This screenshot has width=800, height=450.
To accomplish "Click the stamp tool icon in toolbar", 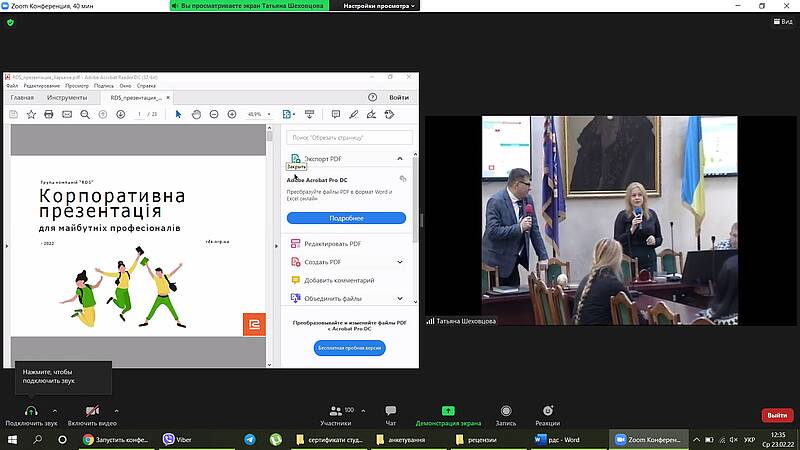I will [389, 114].
